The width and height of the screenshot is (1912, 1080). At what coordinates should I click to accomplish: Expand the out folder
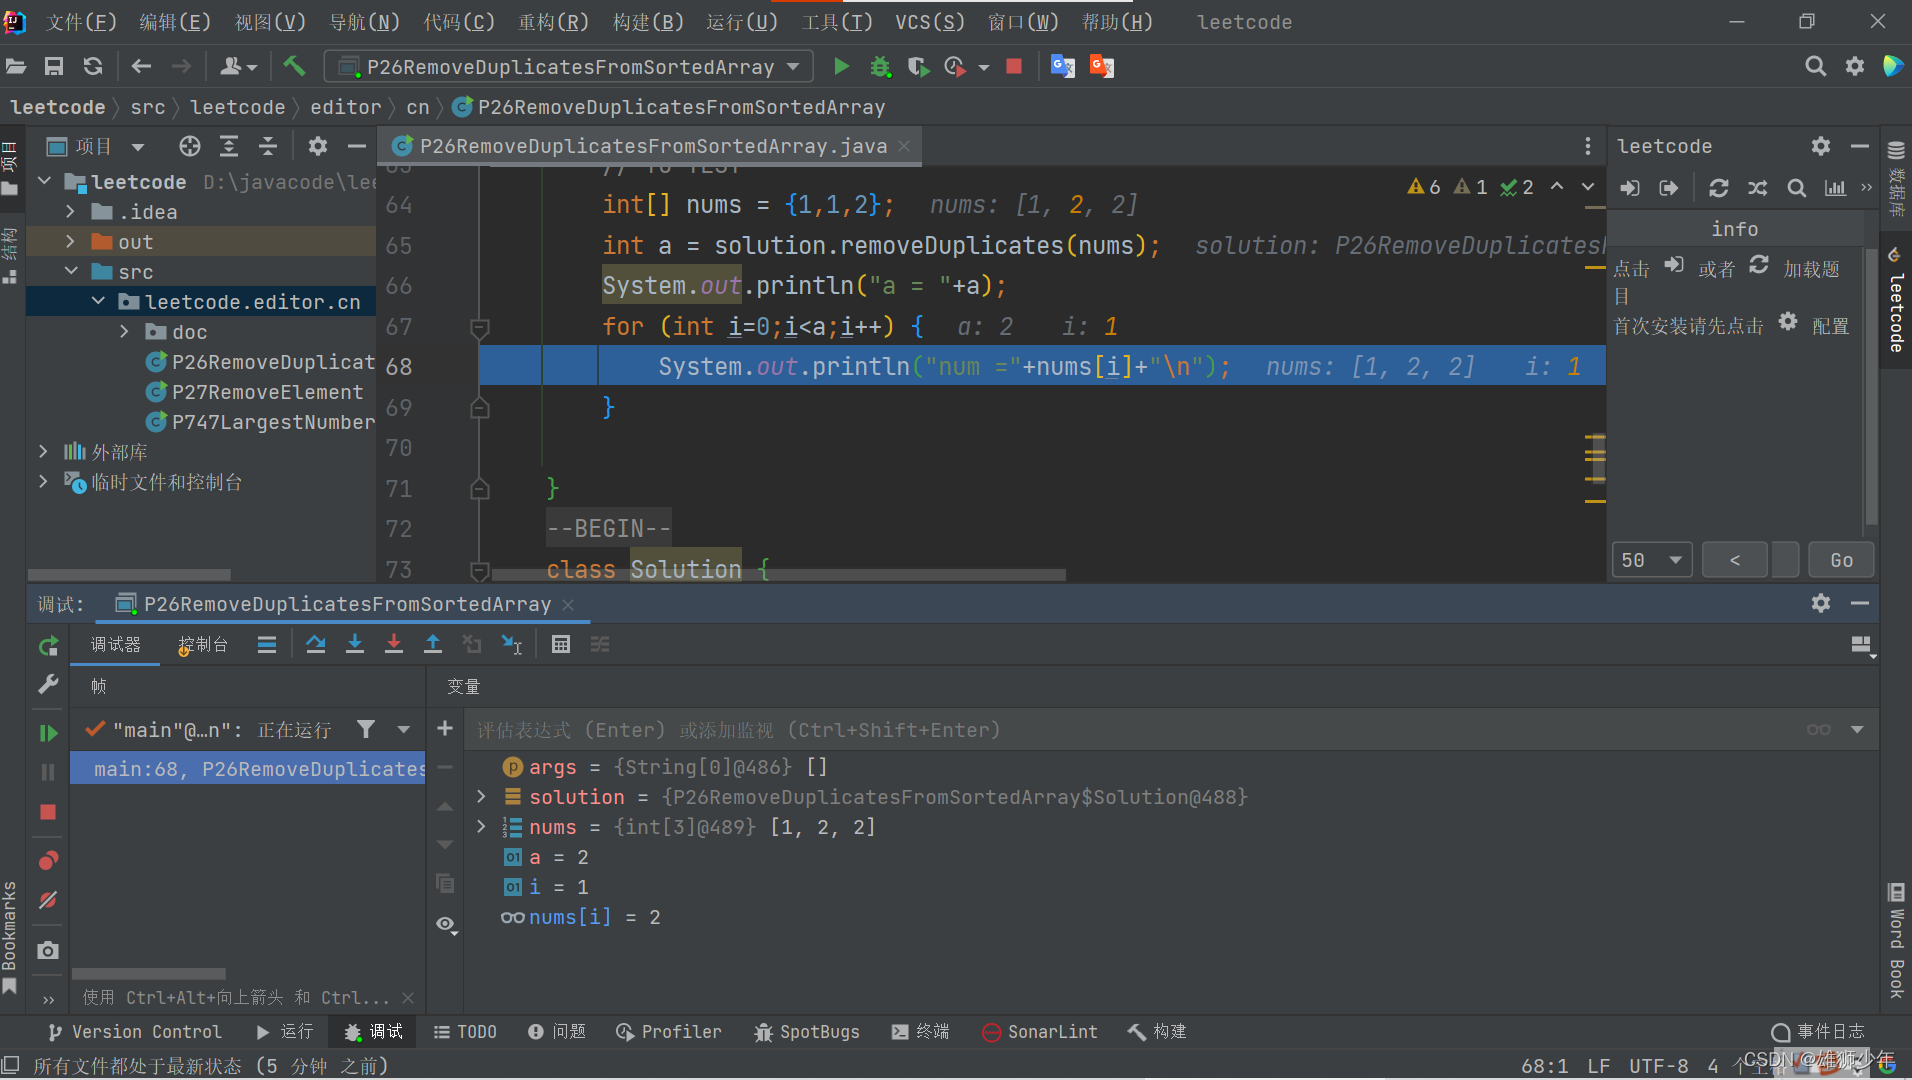coord(70,242)
